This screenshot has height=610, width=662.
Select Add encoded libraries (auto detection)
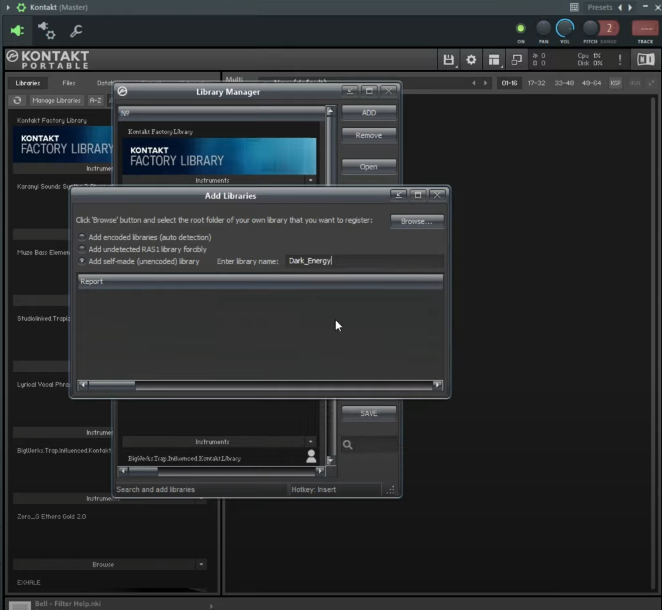(82, 237)
